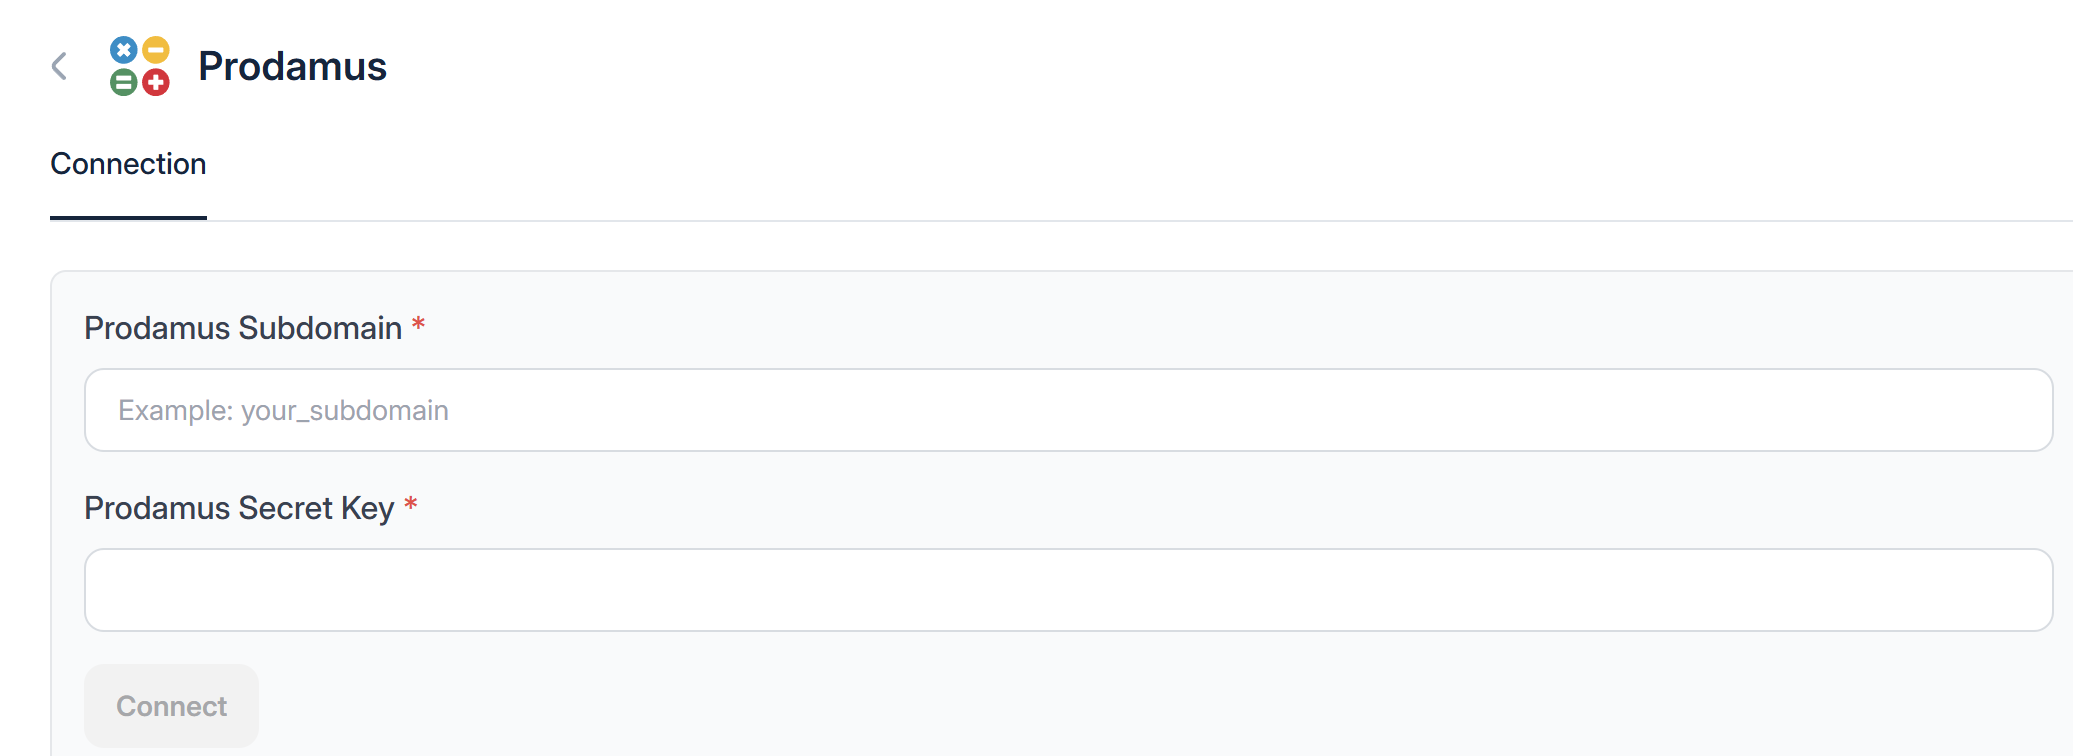Click blank header space right of Prodamus title
Image resolution: width=2073 pixels, height=756 pixels.
pyautogui.click(x=1200, y=66)
